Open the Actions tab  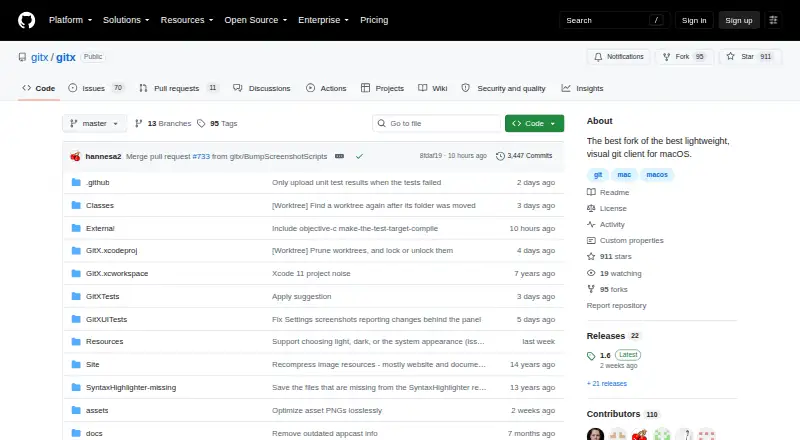point(326,88)
